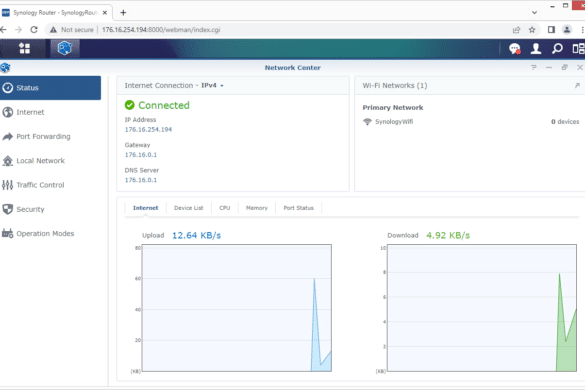585x390 pixels.
Task: Click the Internet globe icon in sidebar
Action: [7, 112]
